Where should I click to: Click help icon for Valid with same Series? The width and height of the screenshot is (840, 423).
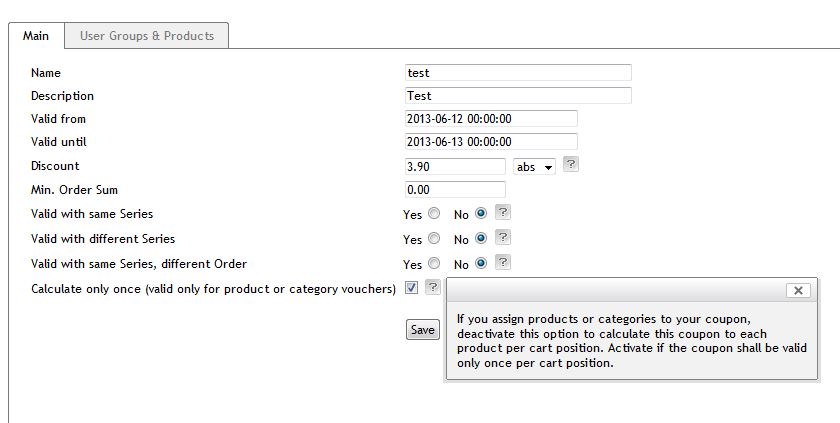[503, 213]
